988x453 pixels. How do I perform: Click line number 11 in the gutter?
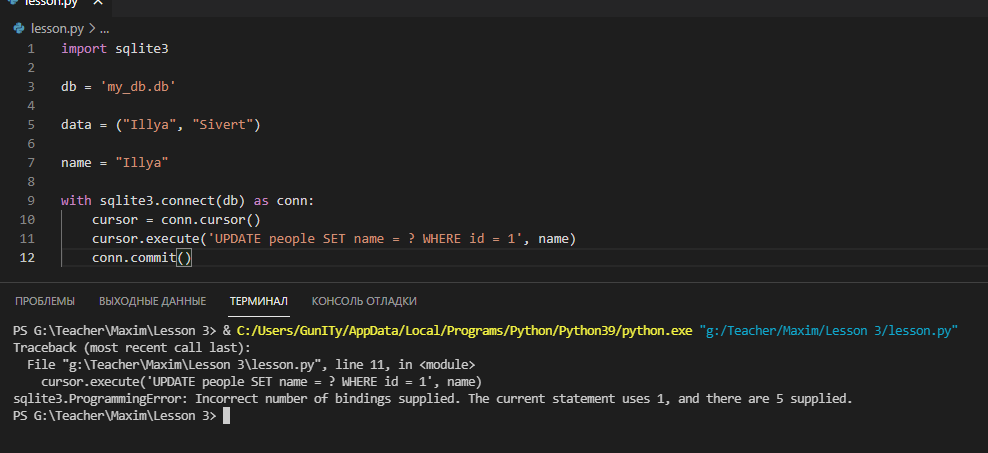27,239
